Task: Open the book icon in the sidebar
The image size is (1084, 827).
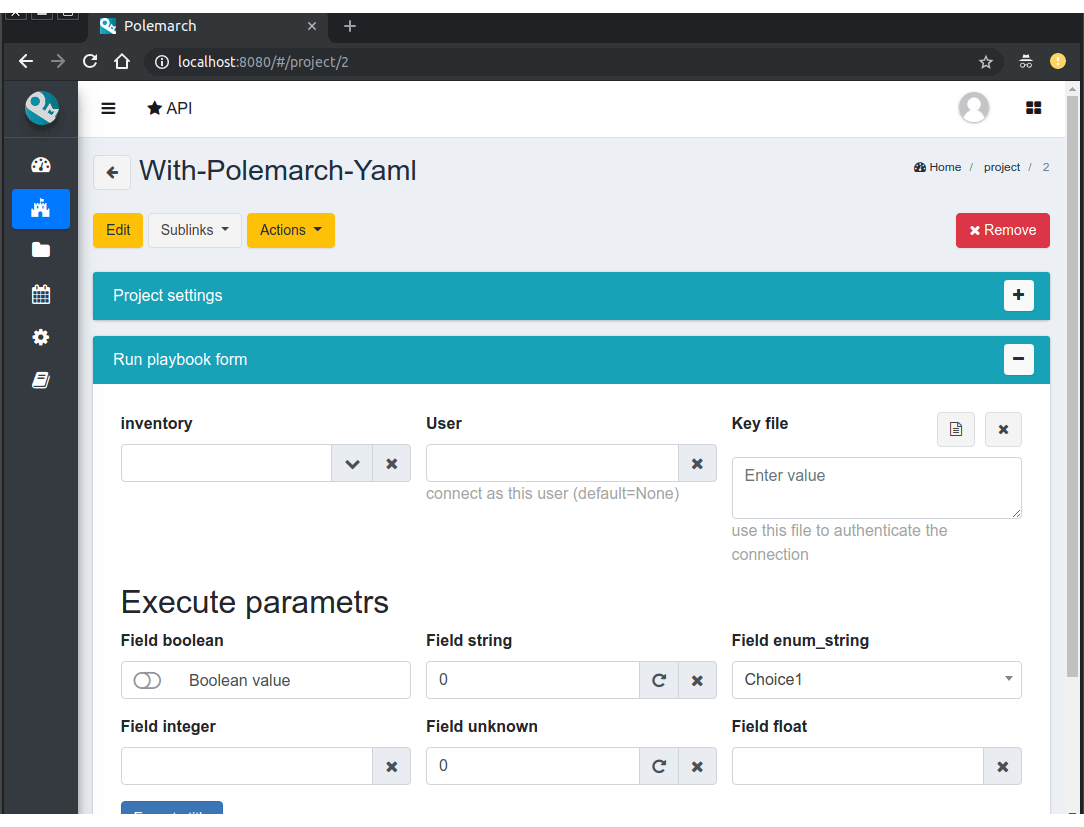Action: (x=41, y=380)
